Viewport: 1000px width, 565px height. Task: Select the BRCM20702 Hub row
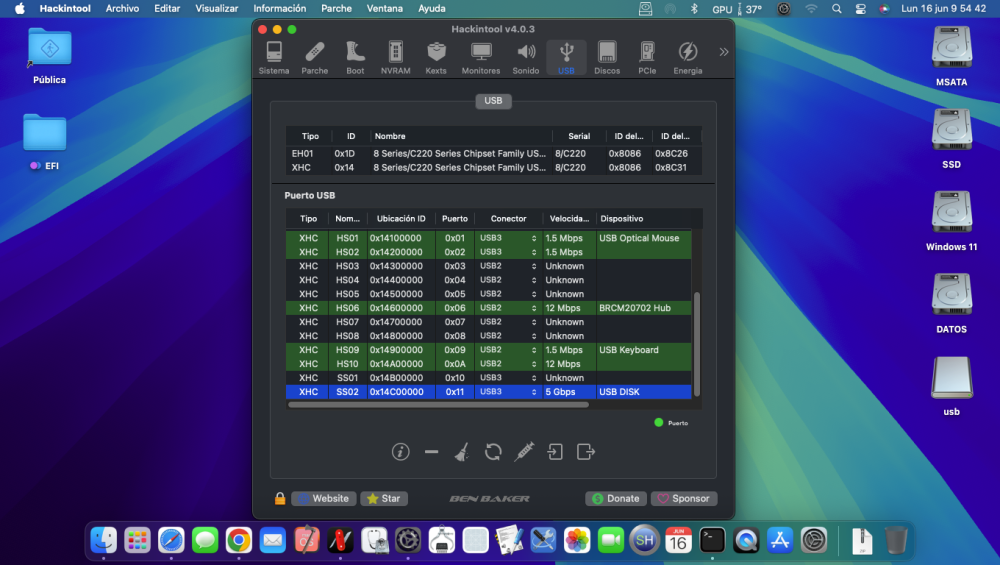[489, 308]
